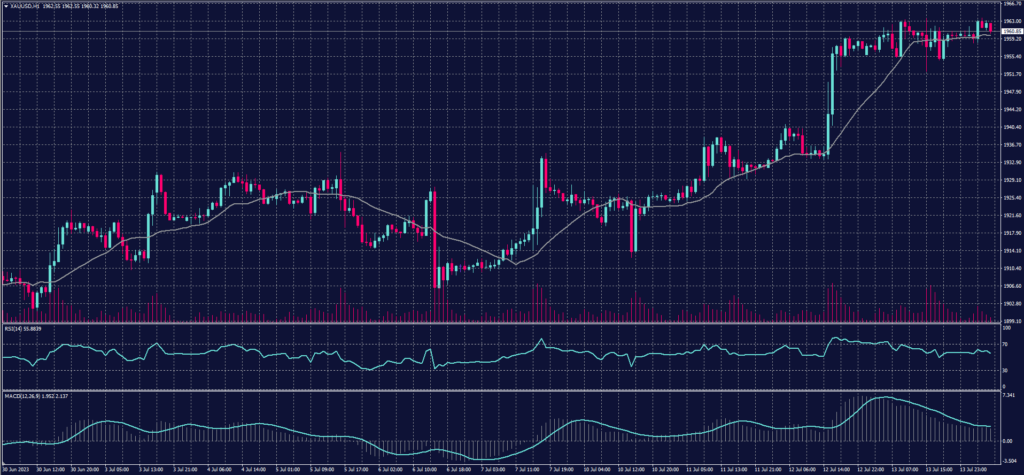This screenshot has height=475, width=1024.
Task: Click the 30 Jun 2023 date label
Action: [x=16, y=467]
